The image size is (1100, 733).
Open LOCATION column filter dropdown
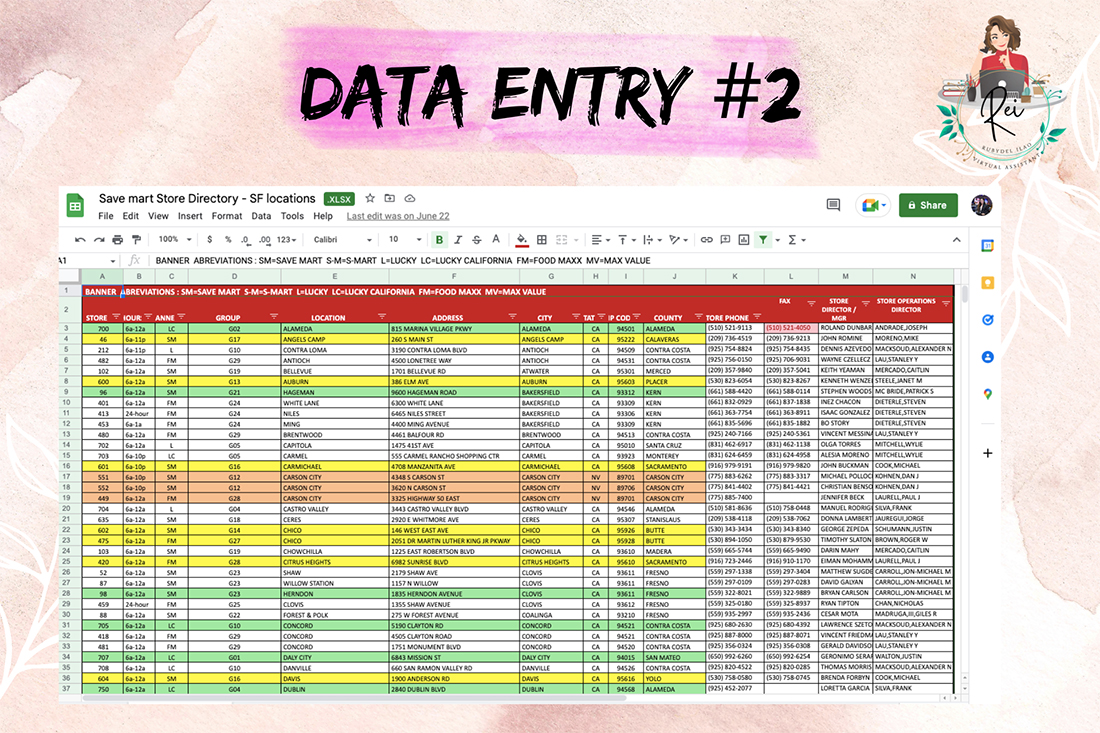[x=382, y=317]
